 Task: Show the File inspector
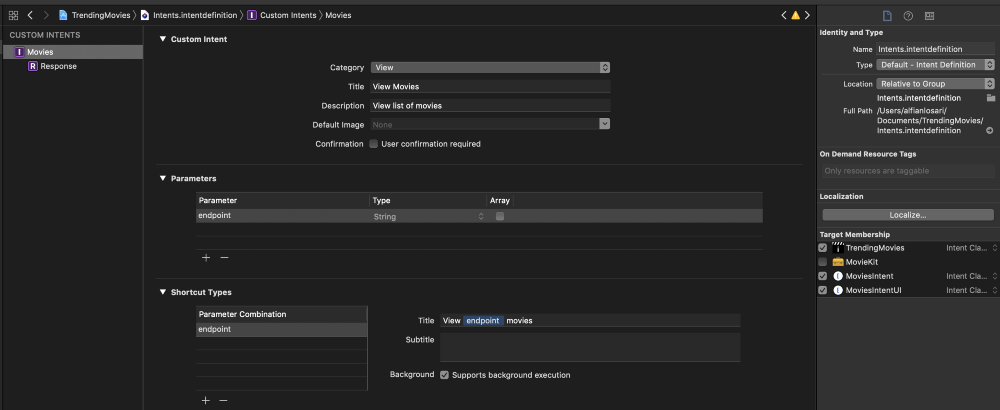[x=886, y=16]
